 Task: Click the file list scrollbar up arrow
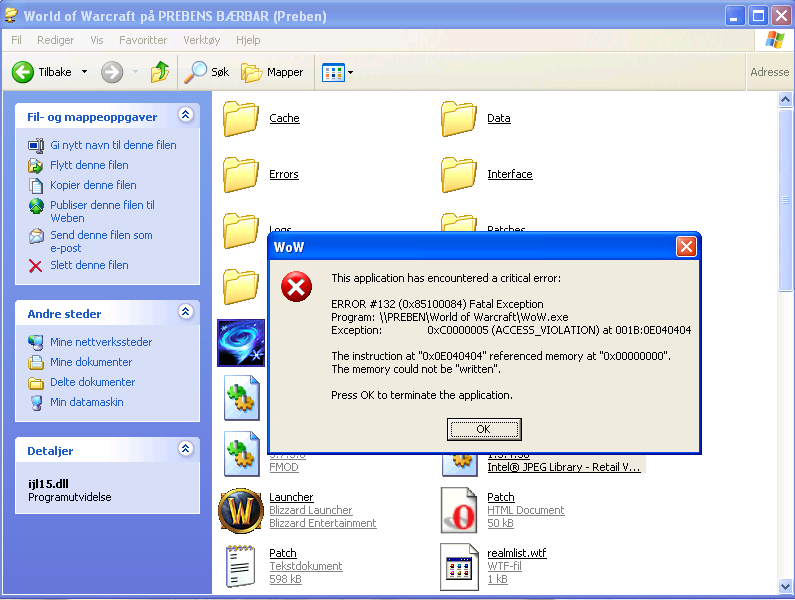pyautogui.click(x=785, y=99)
